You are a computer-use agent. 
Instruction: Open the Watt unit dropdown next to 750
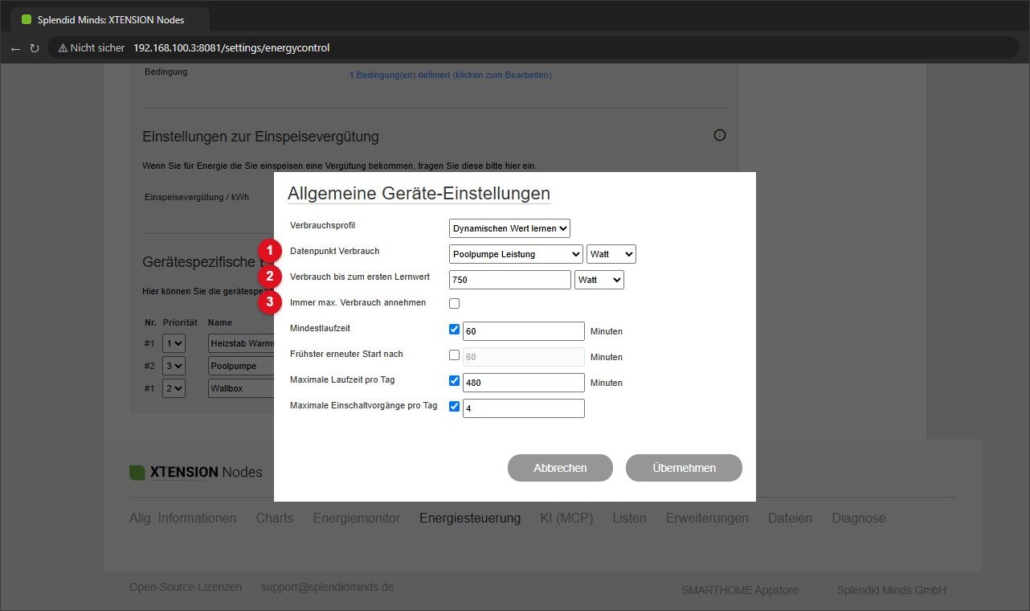pos(598,280)
